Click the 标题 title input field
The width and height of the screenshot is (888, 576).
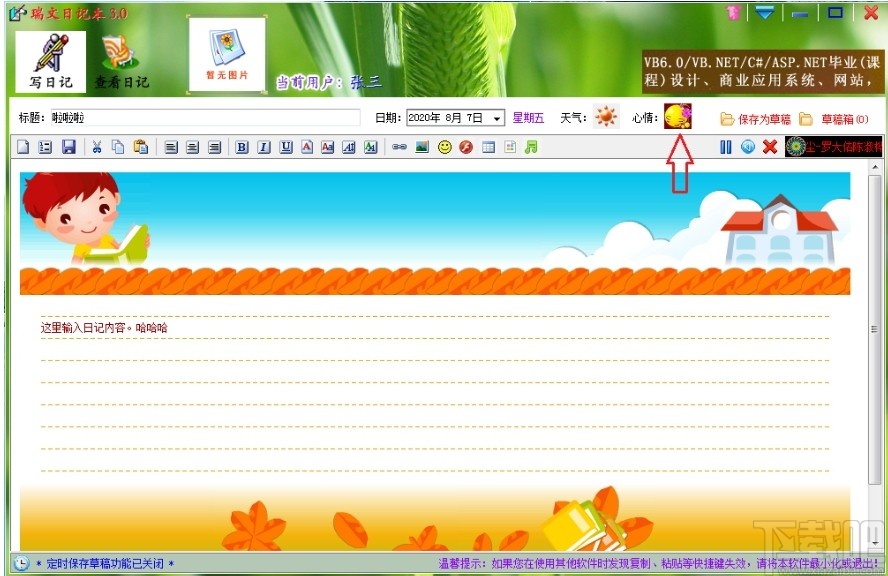point(206,117)
